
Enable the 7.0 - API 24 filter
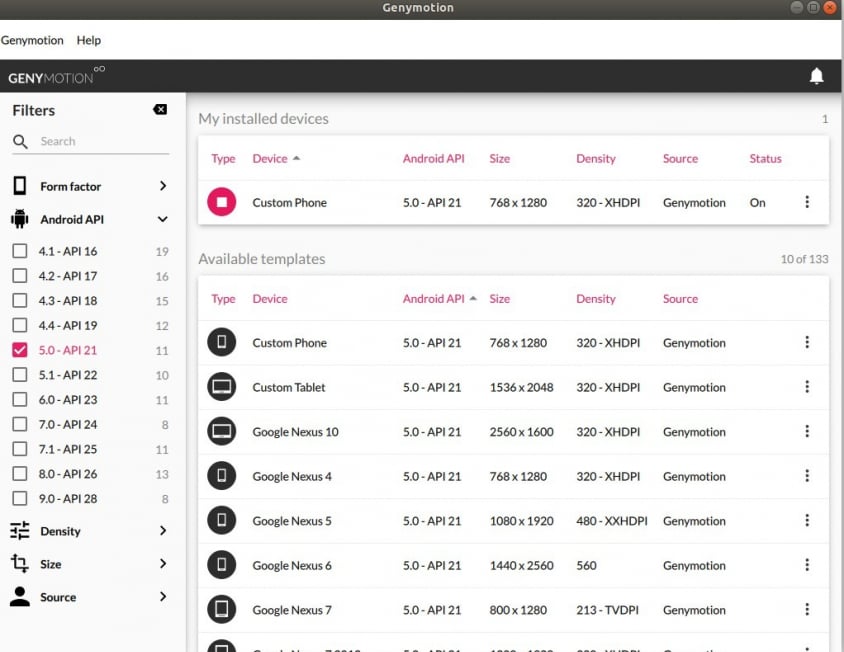(20, 424)
